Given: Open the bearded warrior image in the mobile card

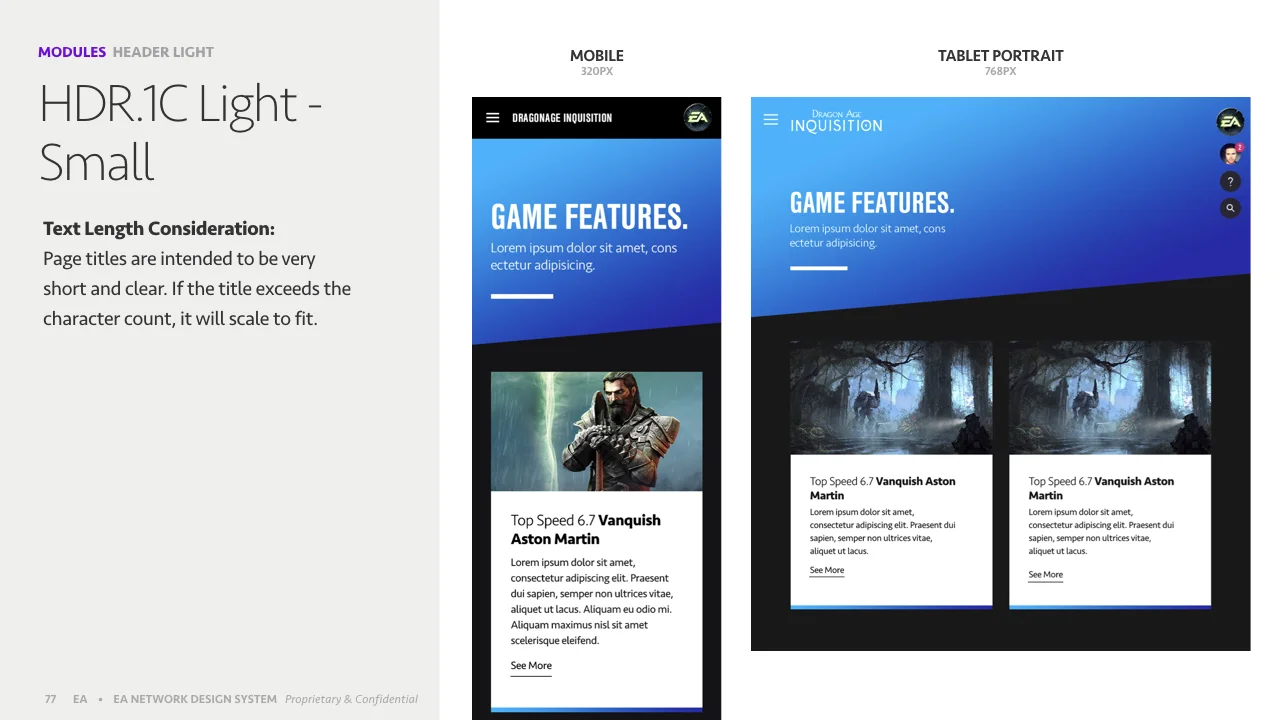Looking at the screenshot, I should coord(596,432).
